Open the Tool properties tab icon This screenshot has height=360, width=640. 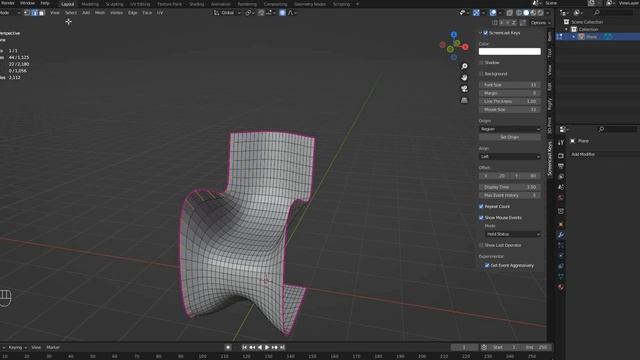coord(561,142)
